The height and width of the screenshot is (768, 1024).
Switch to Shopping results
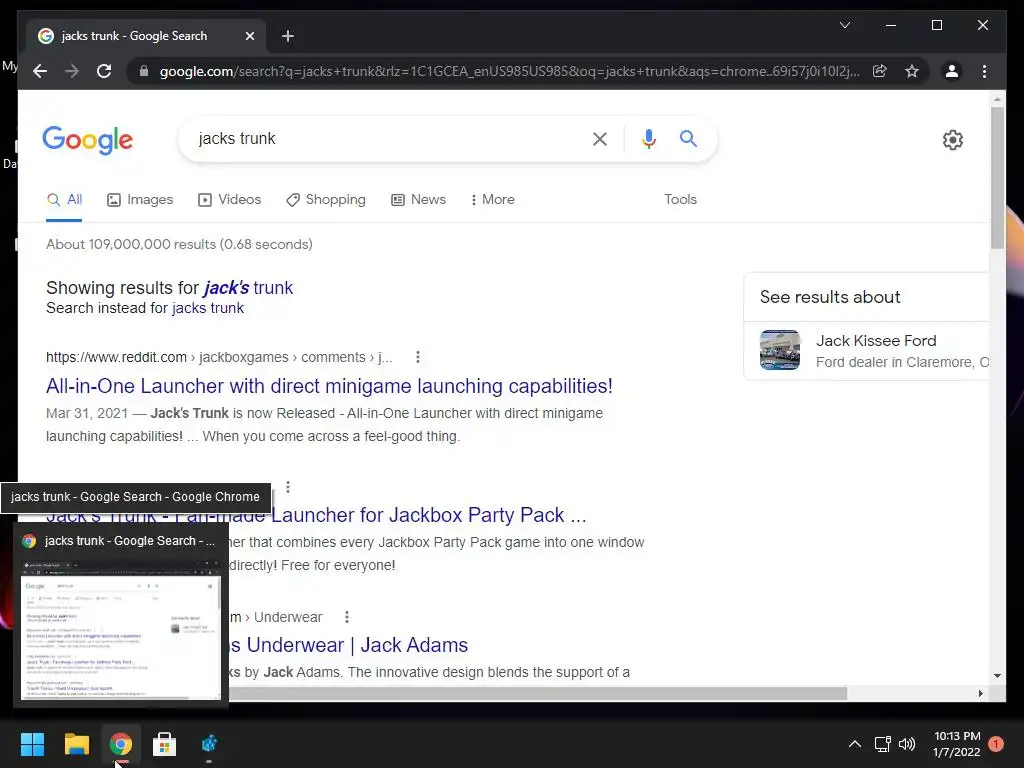[326, 199]
